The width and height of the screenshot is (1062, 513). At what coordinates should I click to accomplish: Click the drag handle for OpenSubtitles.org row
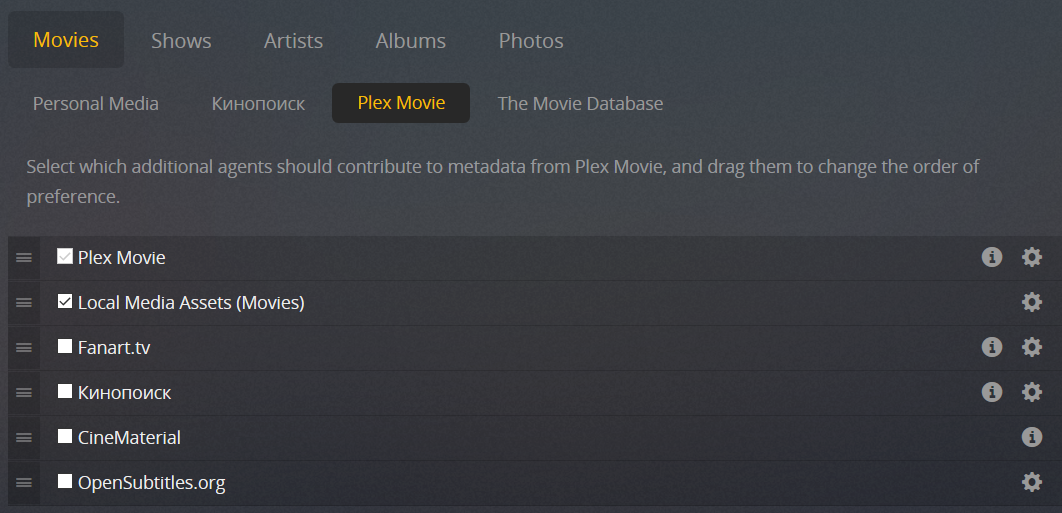[x=24, y=482]
